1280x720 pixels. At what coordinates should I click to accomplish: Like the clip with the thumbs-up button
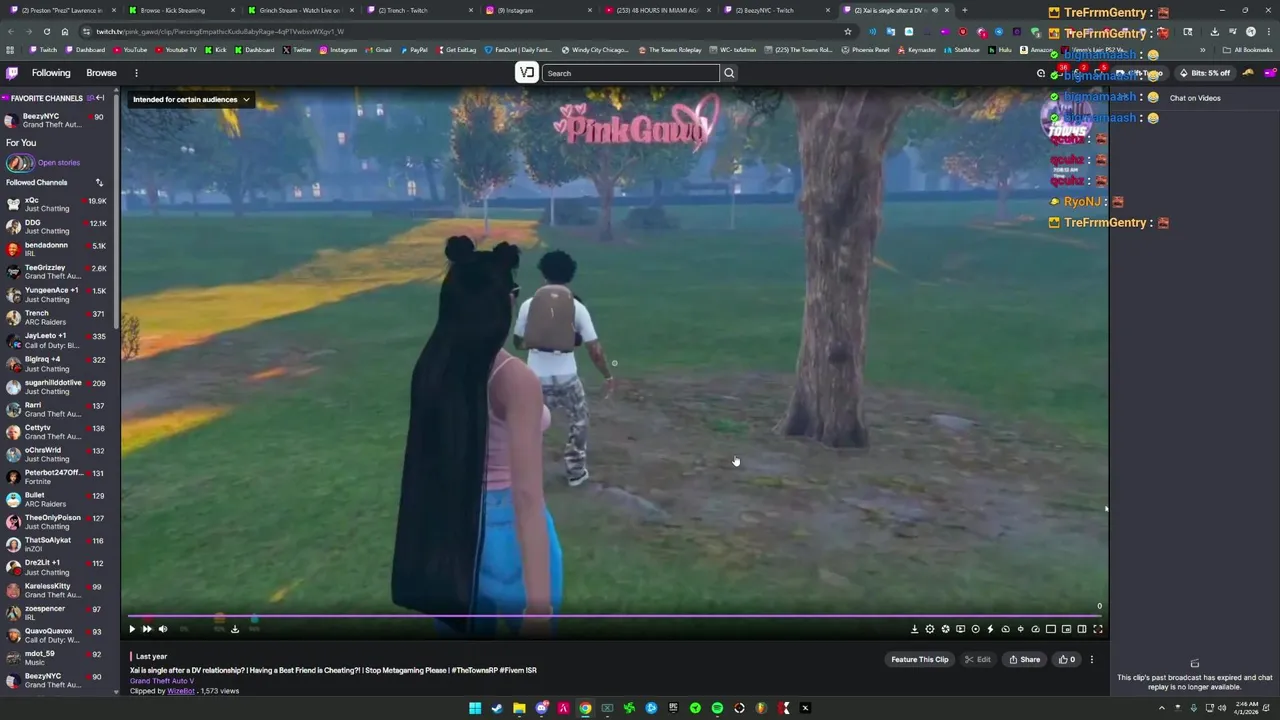1067,659
